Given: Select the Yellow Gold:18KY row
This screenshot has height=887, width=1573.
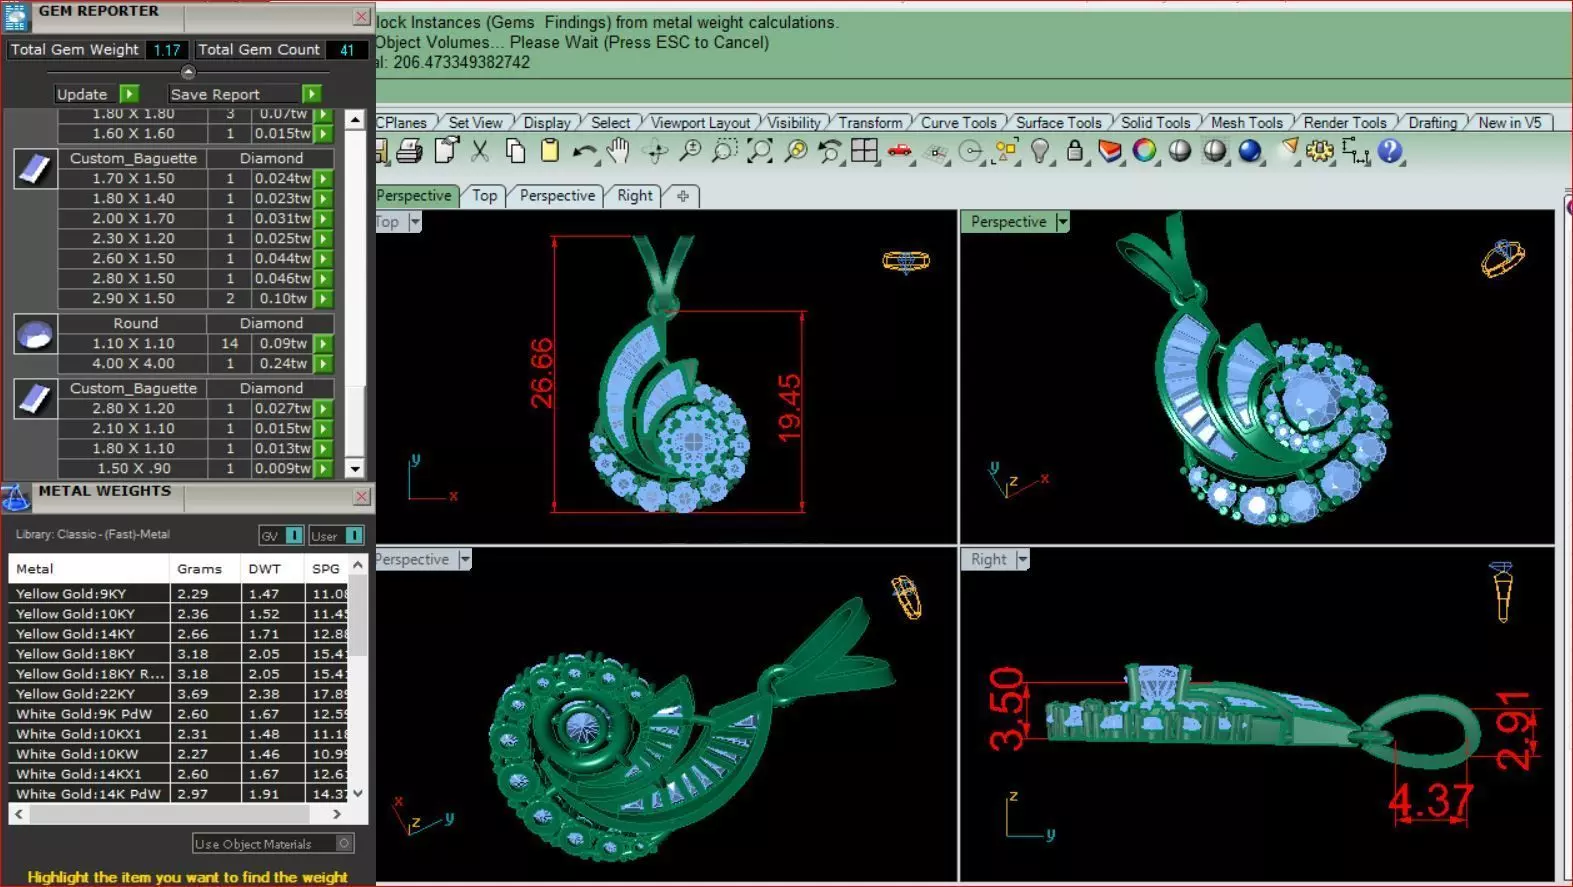Looking at the screenshot, I should click(x=178, y=654).
